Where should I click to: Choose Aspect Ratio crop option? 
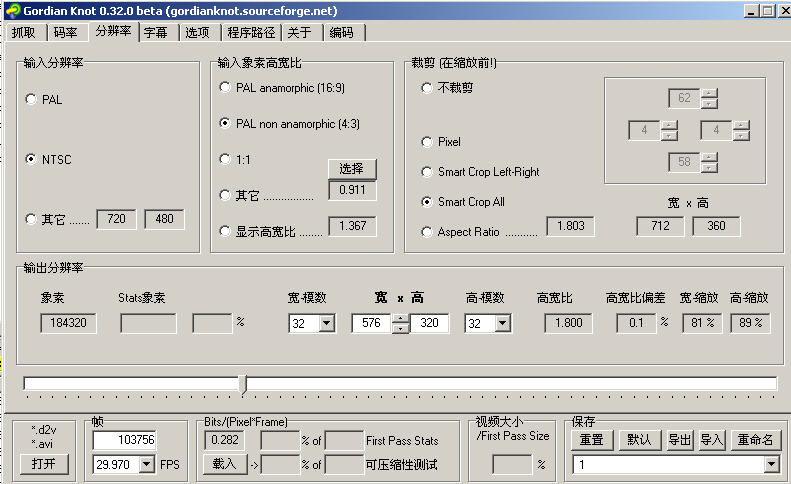coord(427,232)
